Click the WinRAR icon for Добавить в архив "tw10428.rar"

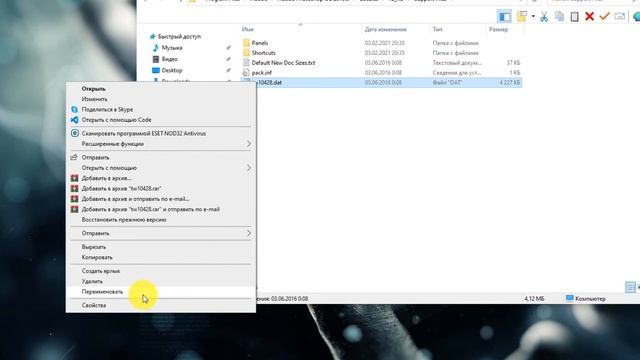(74, 189)
